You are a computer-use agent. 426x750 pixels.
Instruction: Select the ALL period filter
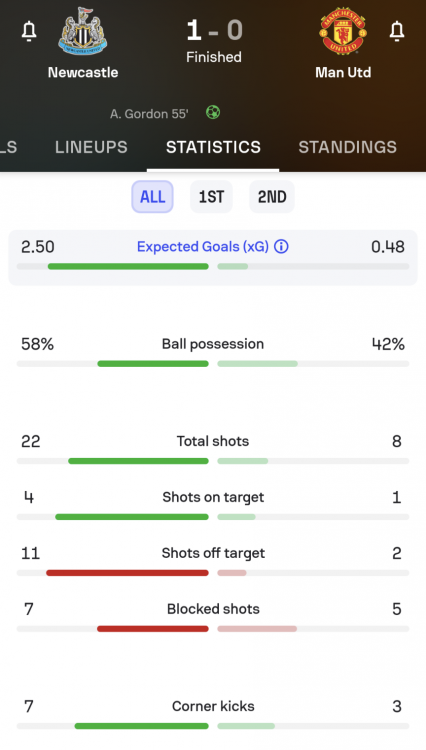click(153, 197)
